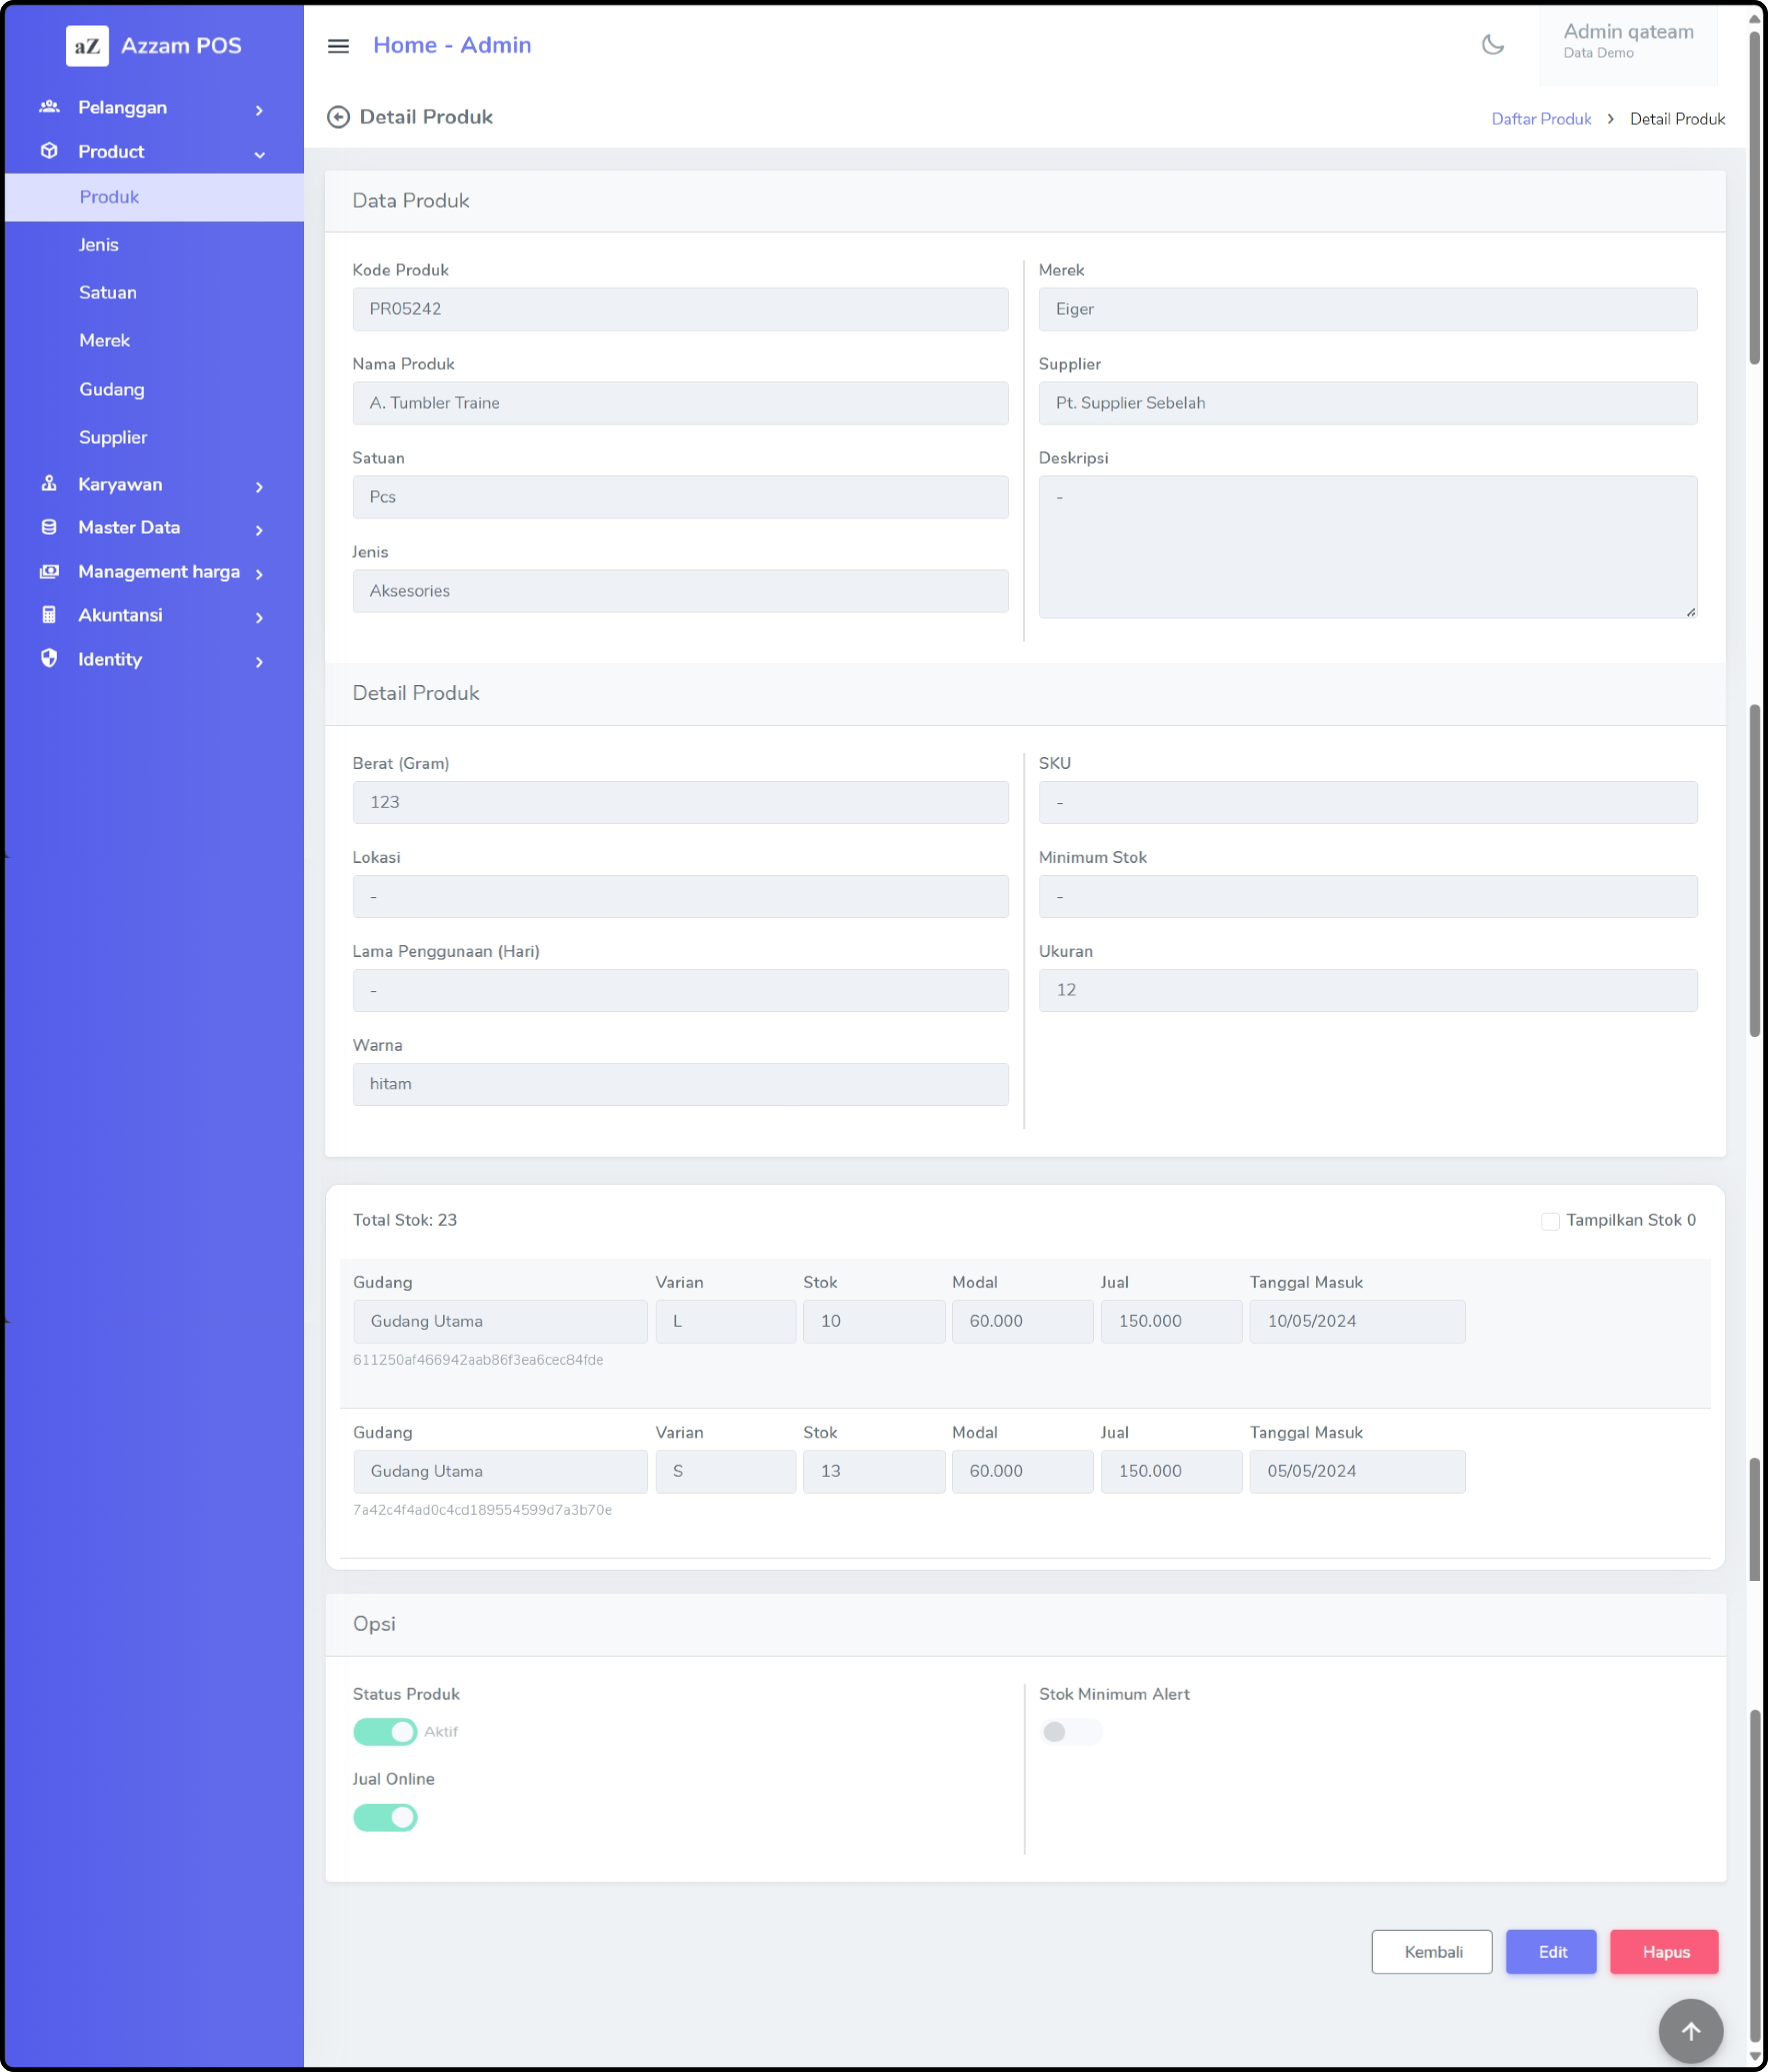Enable the Stok Minimum Alert switch
The image size is (1768, 2072).
[1070, 1732]
